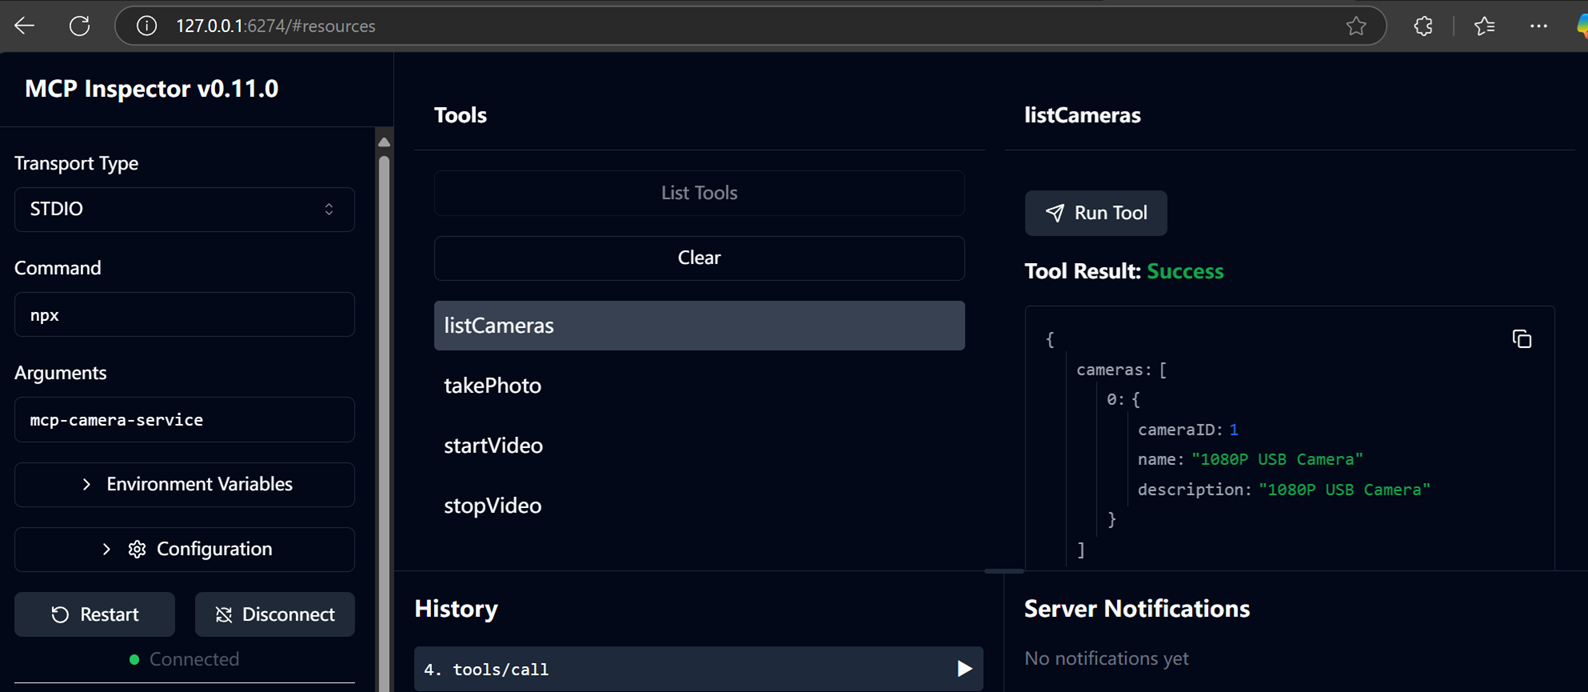The height and width of the screenshot is (692, 1588).
Task: Reload the page with refresh icon
Action: click(x=80, y=26)
